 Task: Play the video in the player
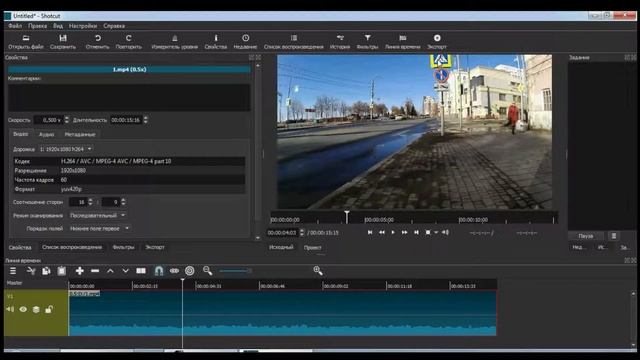(x=393, y=232)
